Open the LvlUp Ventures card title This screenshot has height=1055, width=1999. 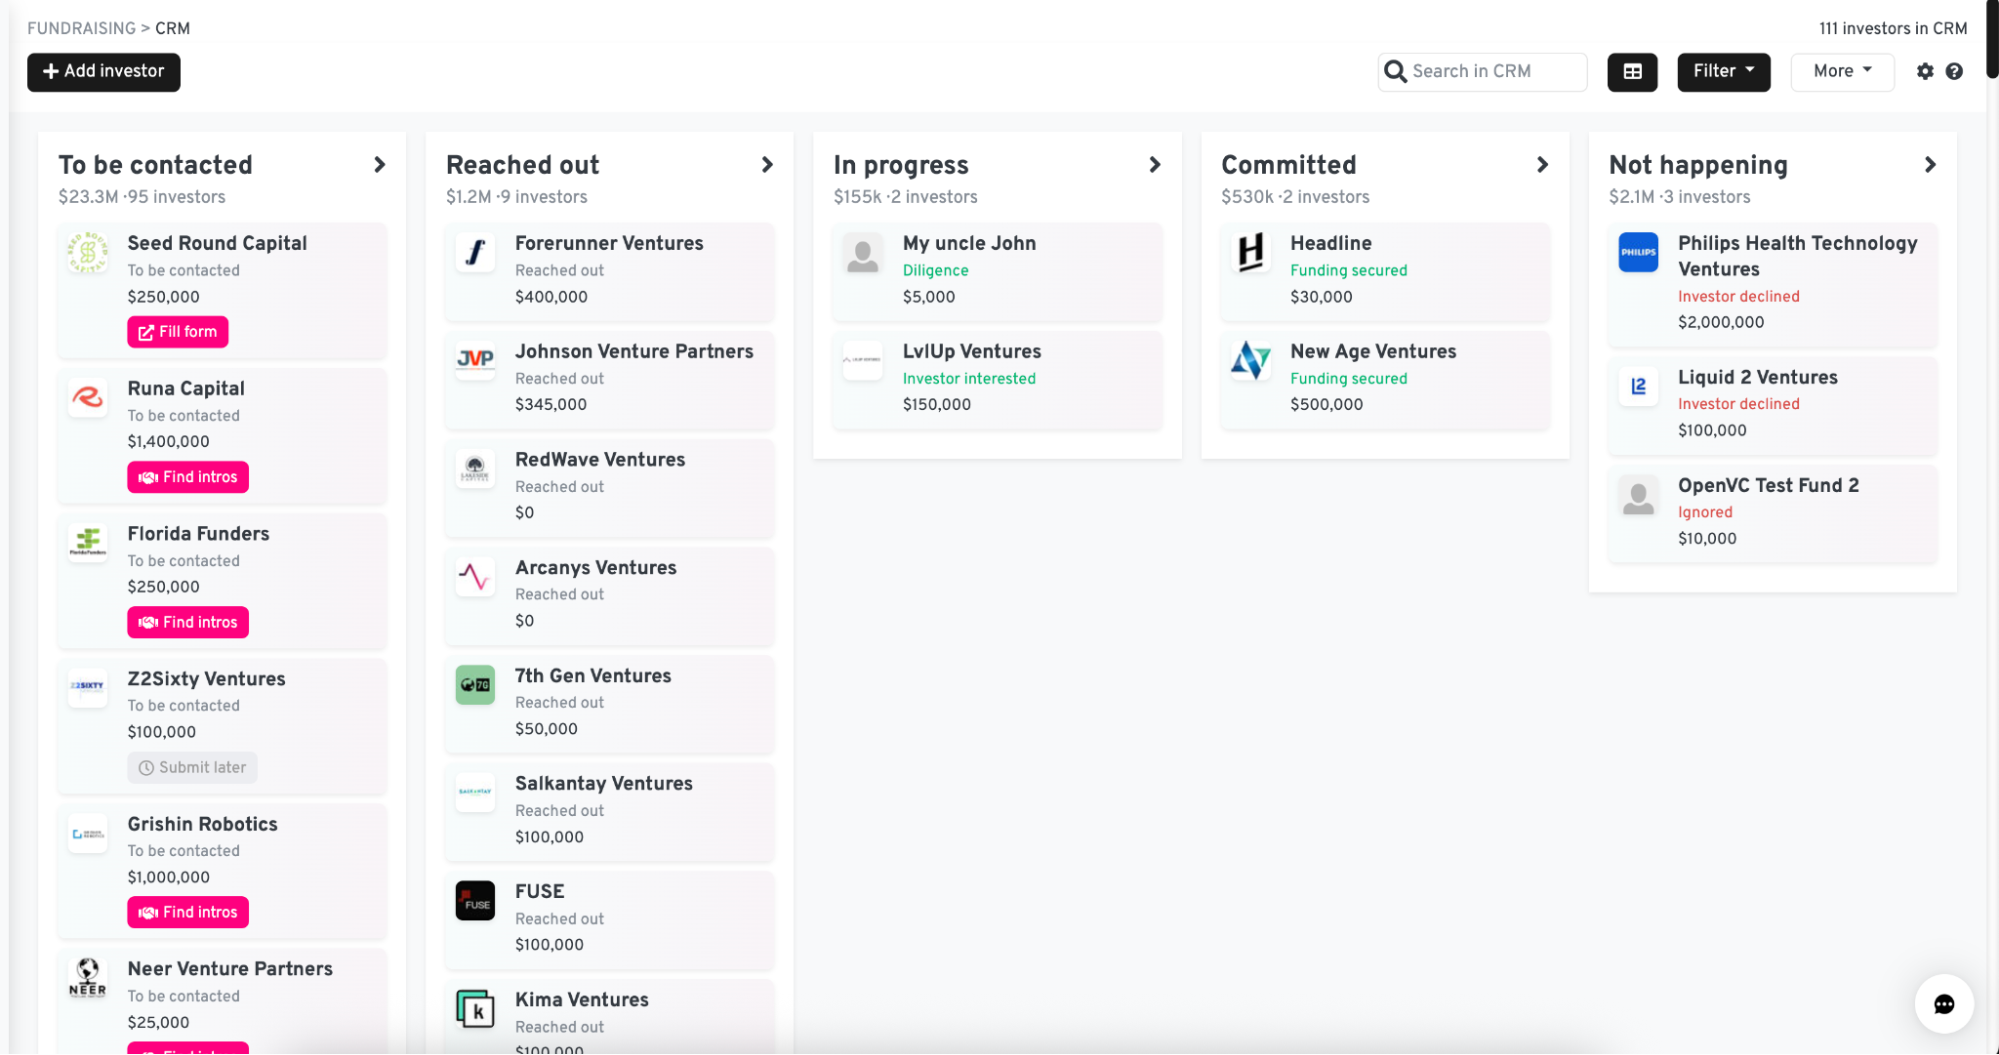tap(972, 351)
